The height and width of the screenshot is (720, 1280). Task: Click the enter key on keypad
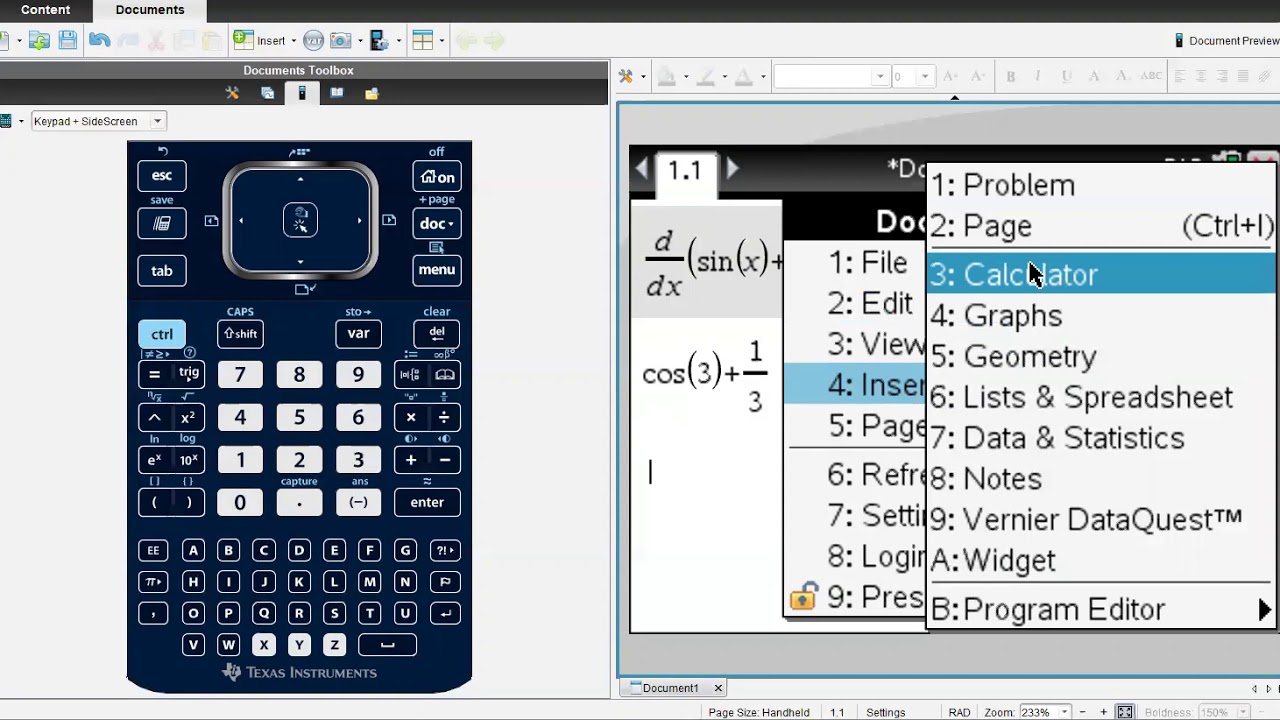pos(427,502)
